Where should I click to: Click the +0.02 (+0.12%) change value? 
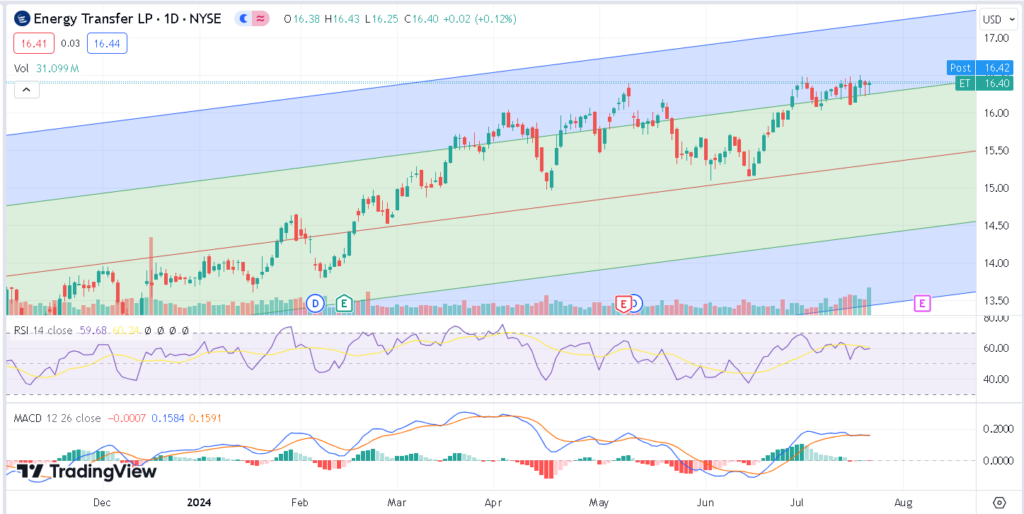pyautogui.click(x=480, y=19)
